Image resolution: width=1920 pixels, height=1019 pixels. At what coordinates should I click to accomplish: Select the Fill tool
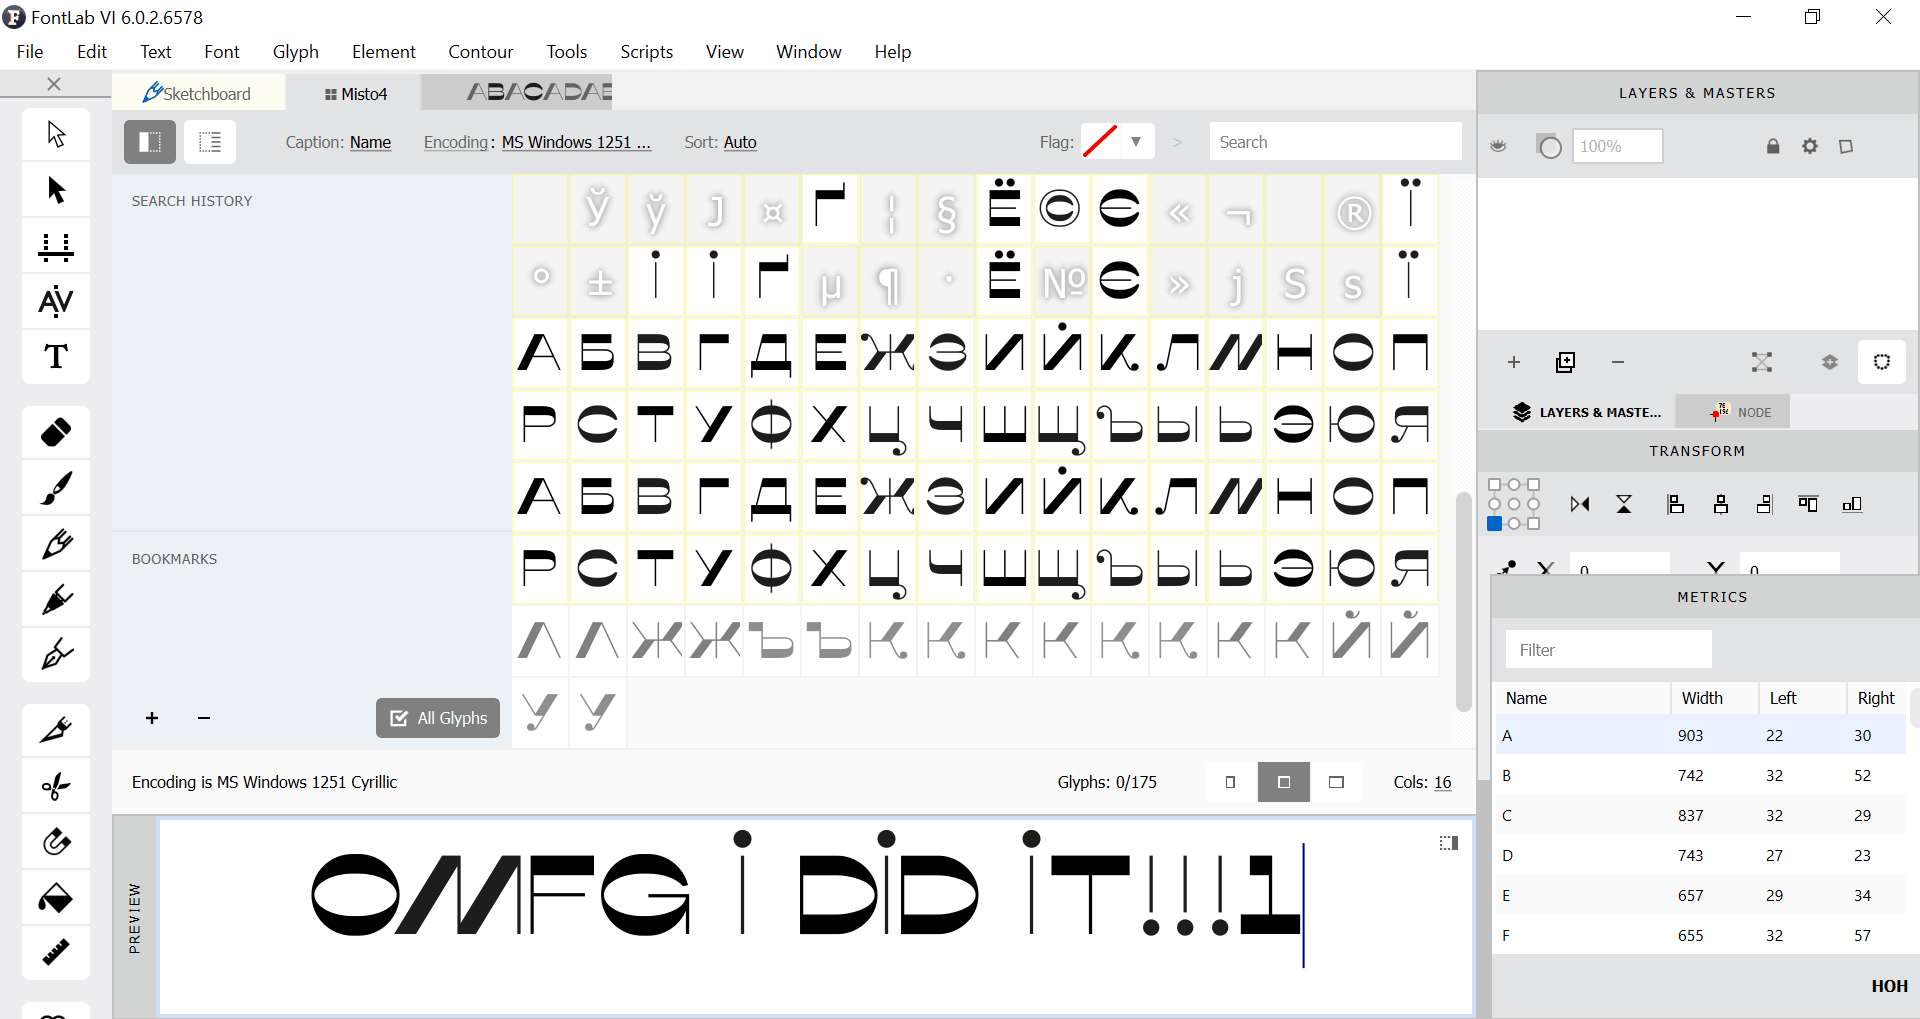pyautogui.click(x=55, y=897)
